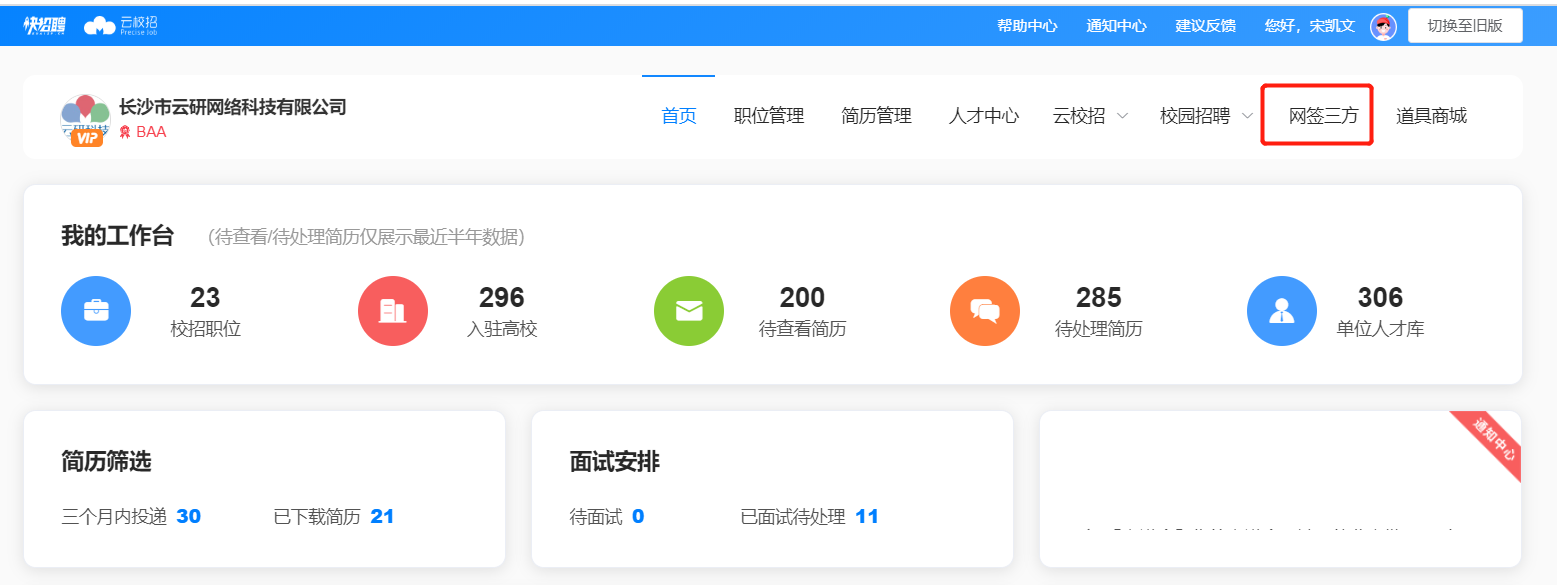The width and height of the screenshot is (1557, 585).
Task: Select the building icon beside 入驻高校
Action: (392, 311)
